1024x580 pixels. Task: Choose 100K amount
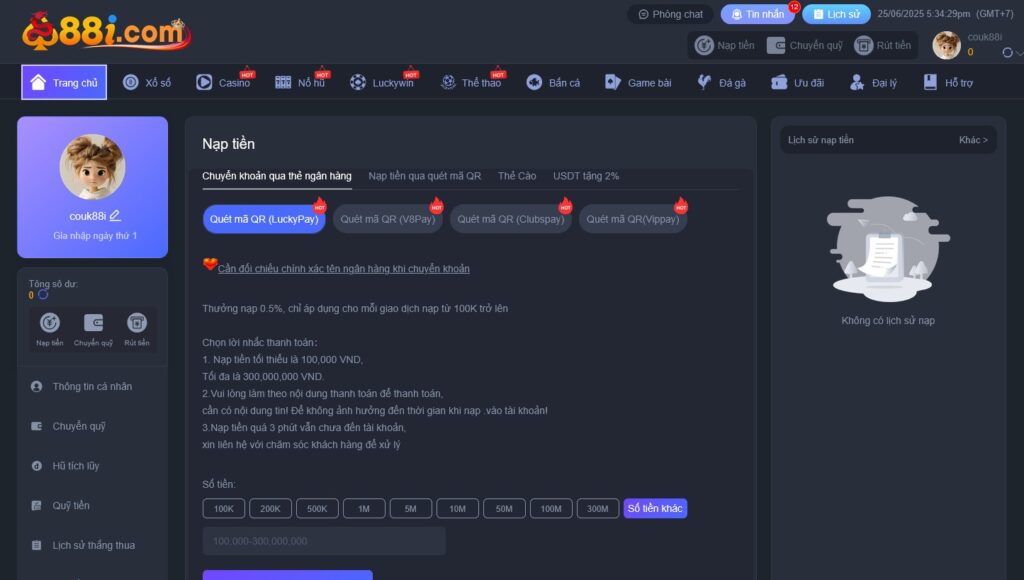point(223,509)
